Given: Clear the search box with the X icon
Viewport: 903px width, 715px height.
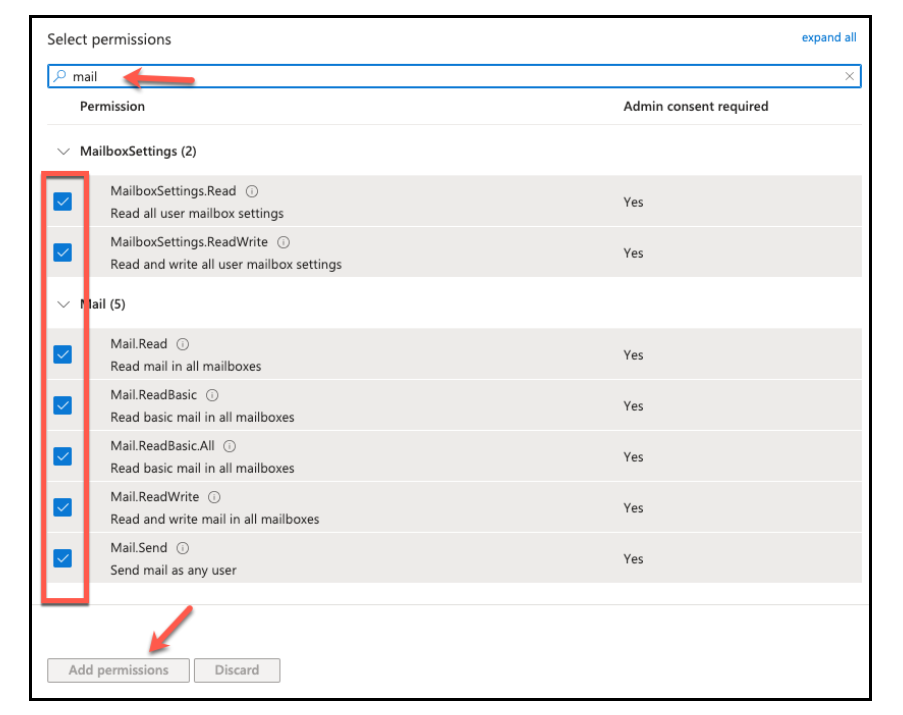Looking at the screenshot, I should (849, 76).
